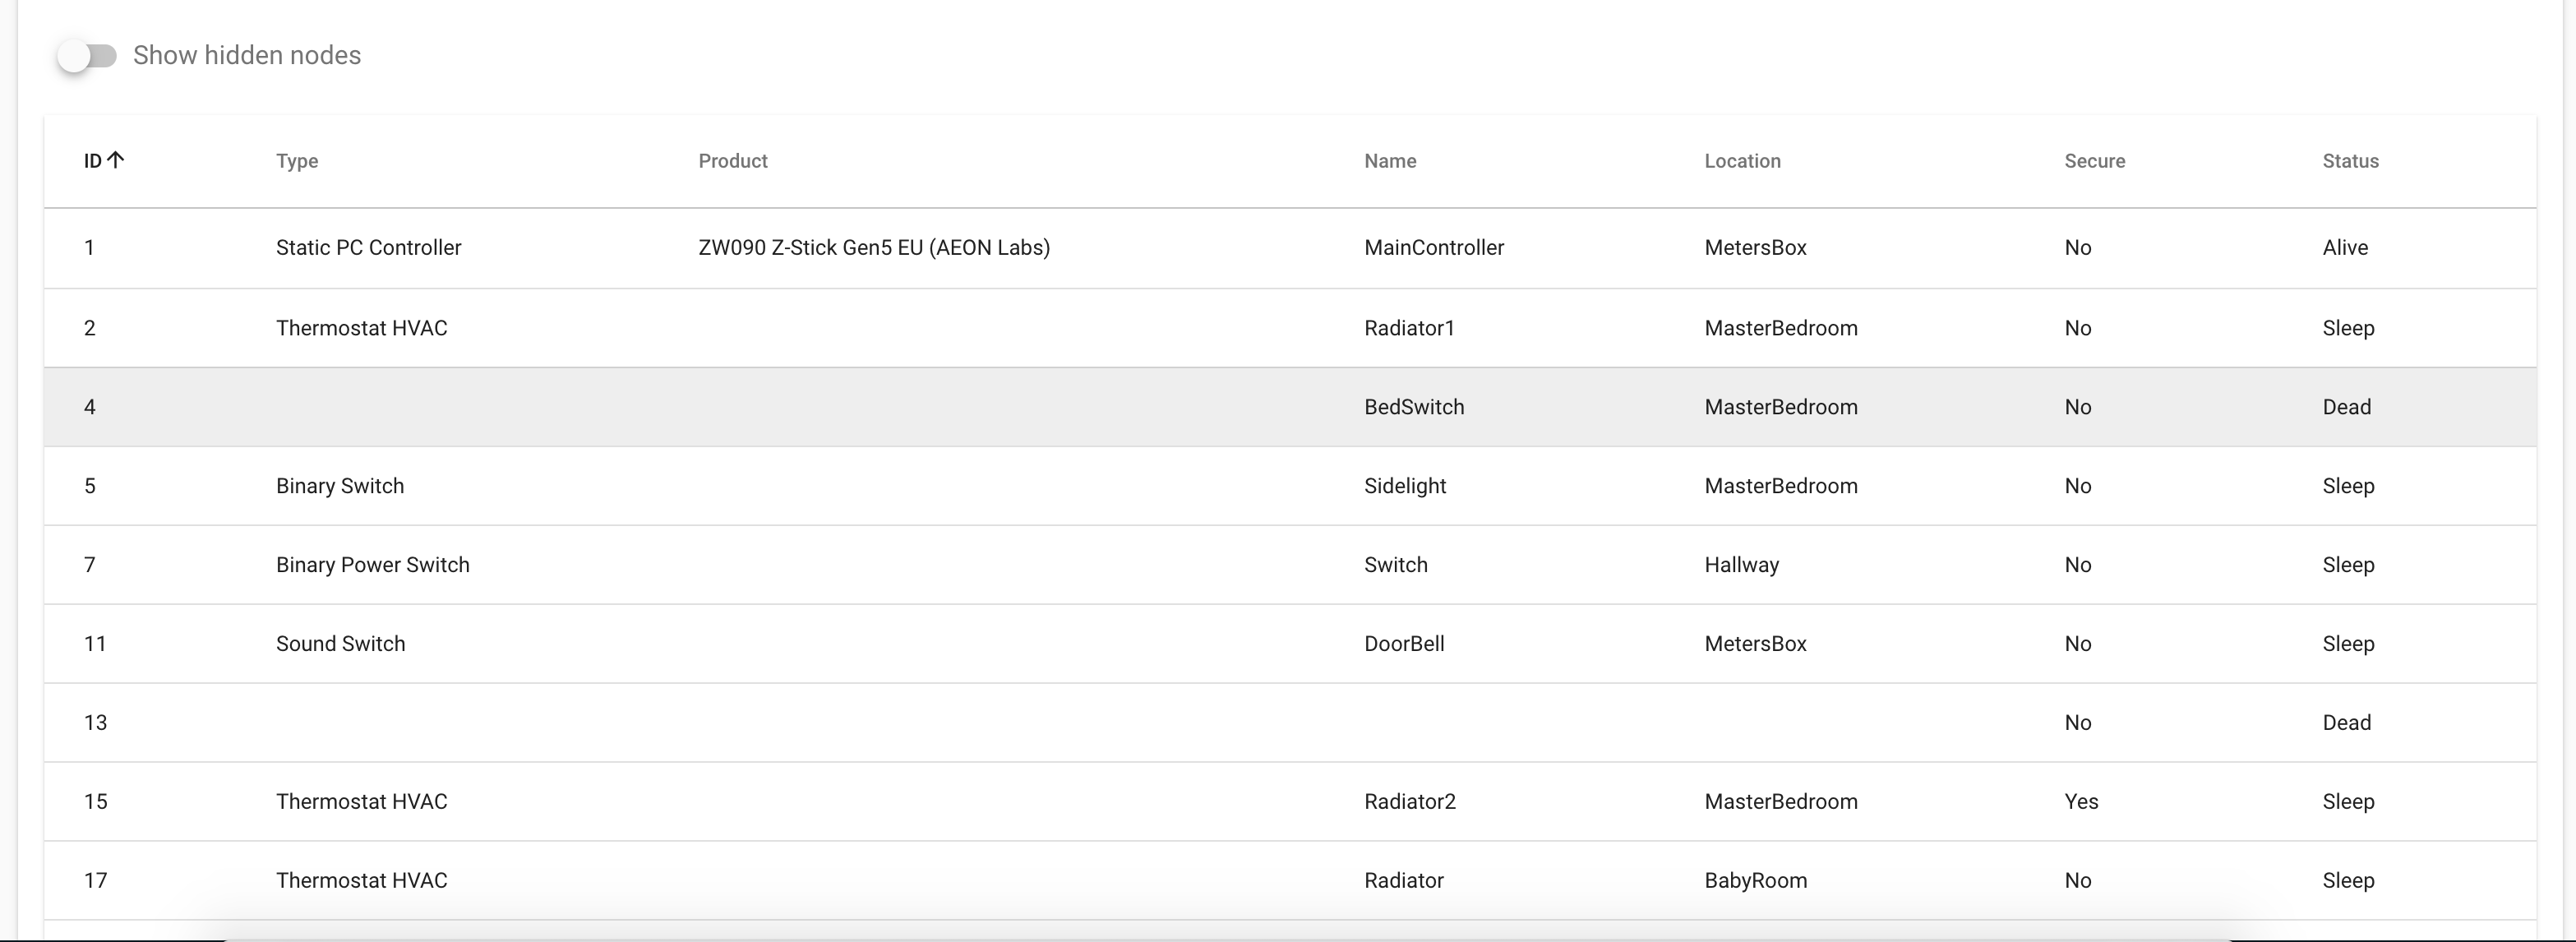2576x942 pixels.
Task: Toggle the Show hidden nodes switch
Action: pyautogui.click(x=86, y=56)
